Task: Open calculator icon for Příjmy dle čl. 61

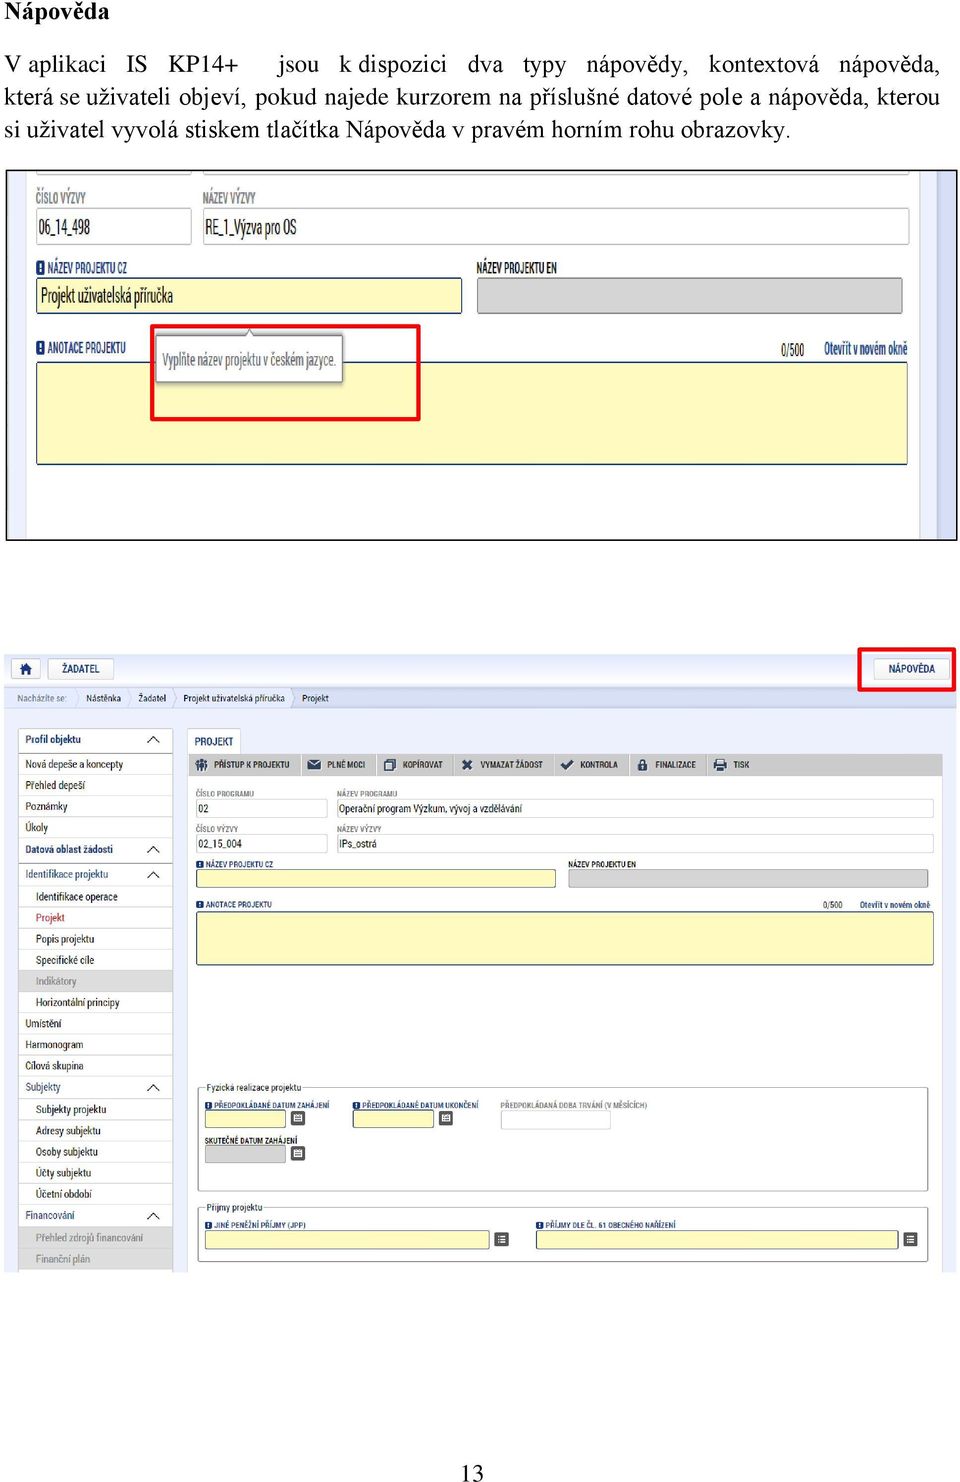Action: (910, 1240)
